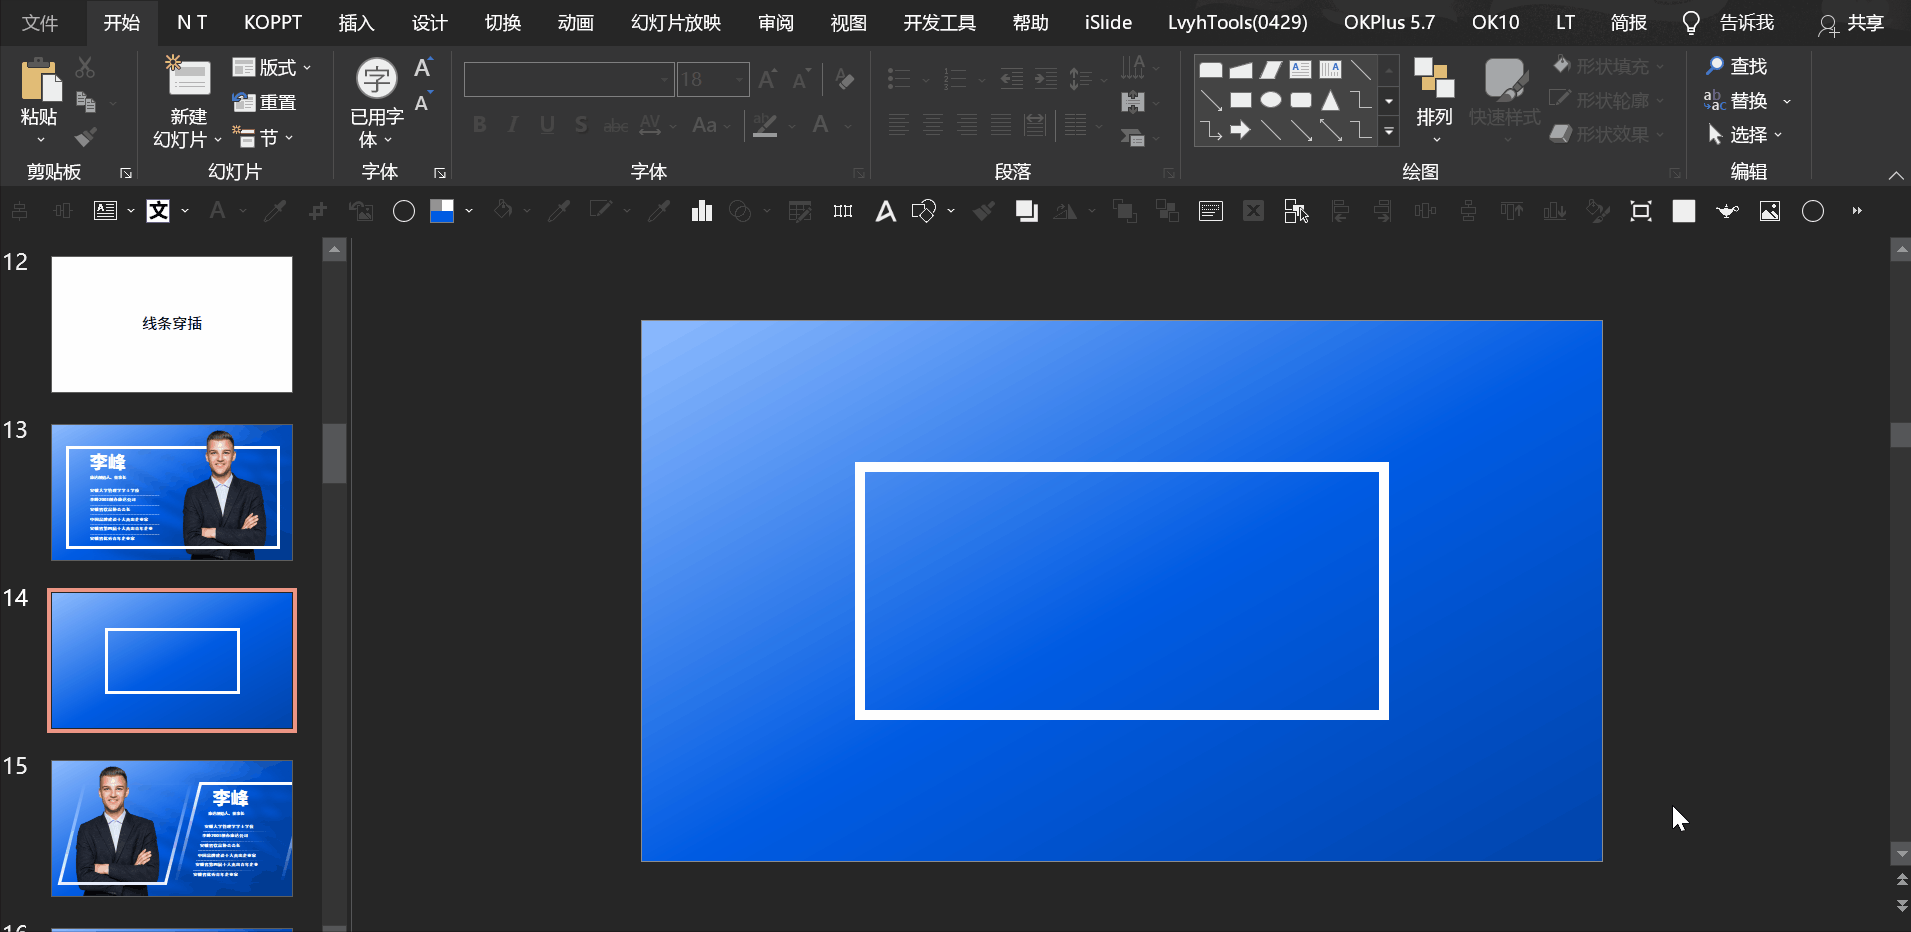1911x932 pixels.
Task: Toggle align text left
Action: tap(899, 125)
